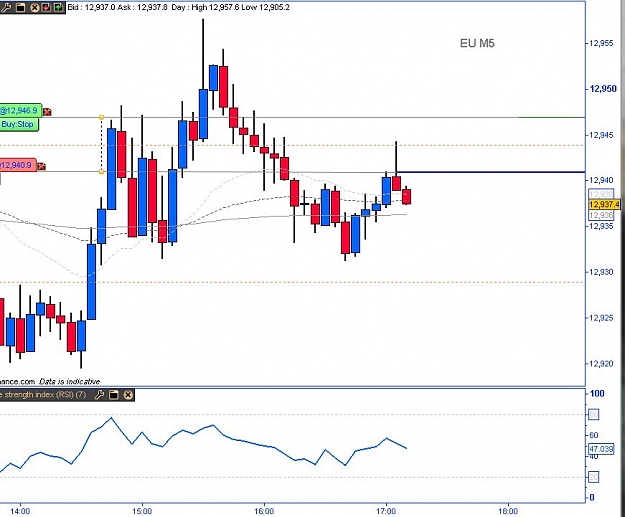Screen dimensions: 625x517
Task: Click the Ask 12,937.8 quote text
Action: coord(143,7)
